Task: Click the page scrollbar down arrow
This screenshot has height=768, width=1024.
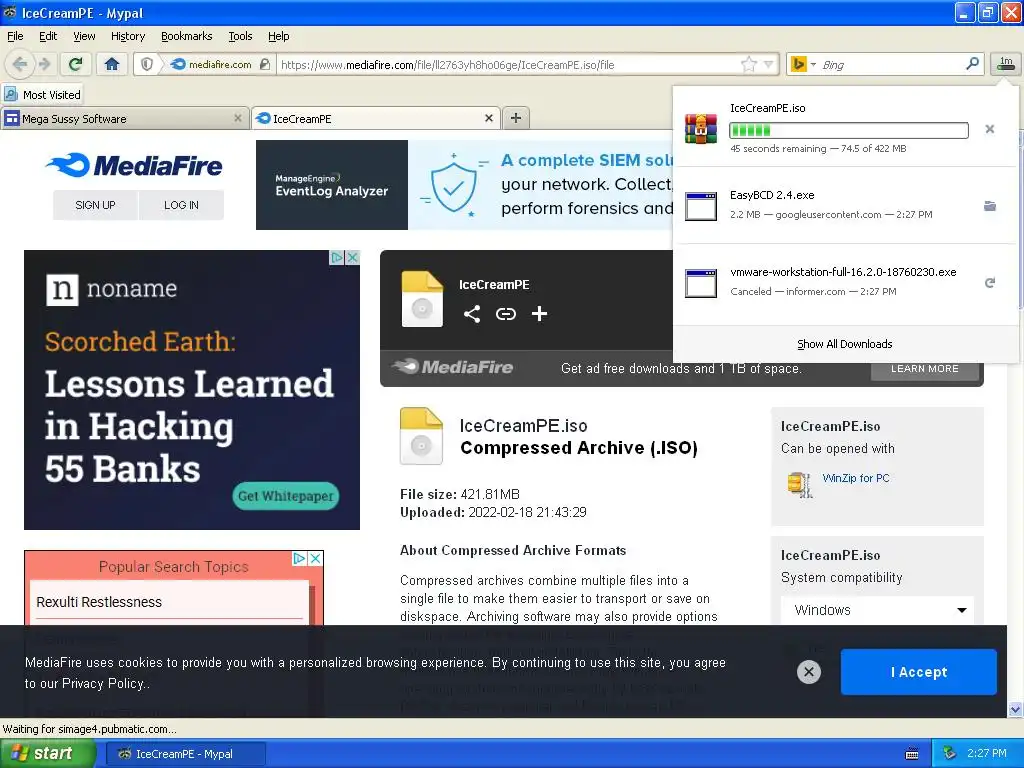Action: [x=1015, y=709]
